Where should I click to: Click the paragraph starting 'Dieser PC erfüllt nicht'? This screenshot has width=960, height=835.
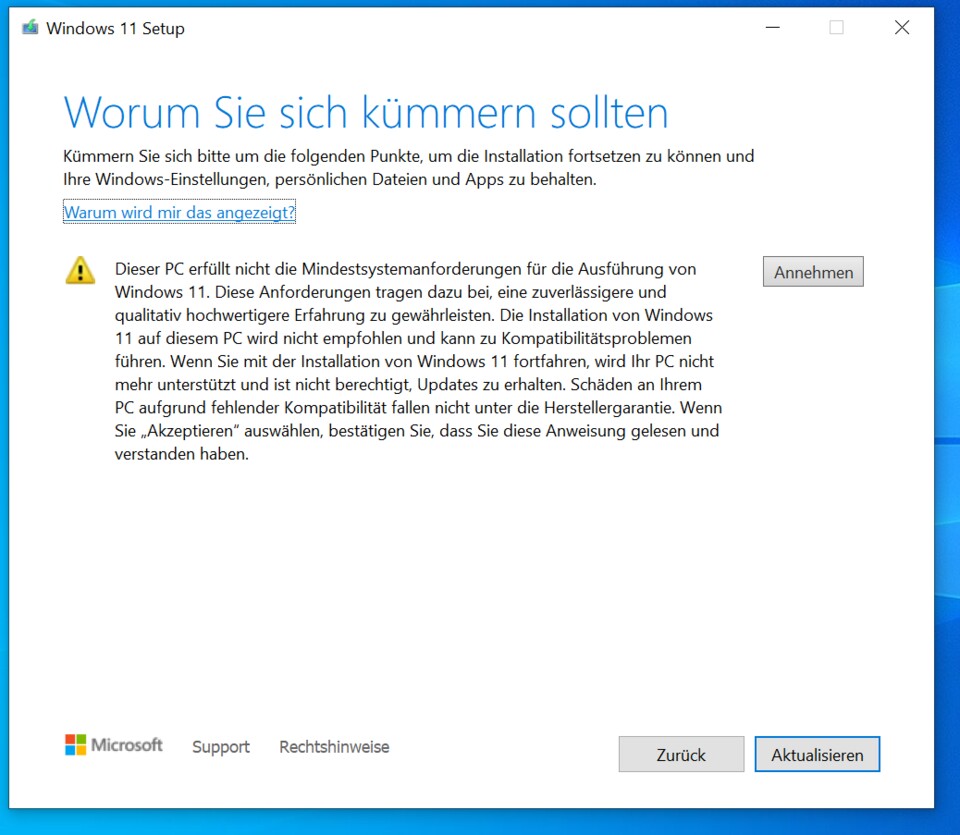pos(419,361)
